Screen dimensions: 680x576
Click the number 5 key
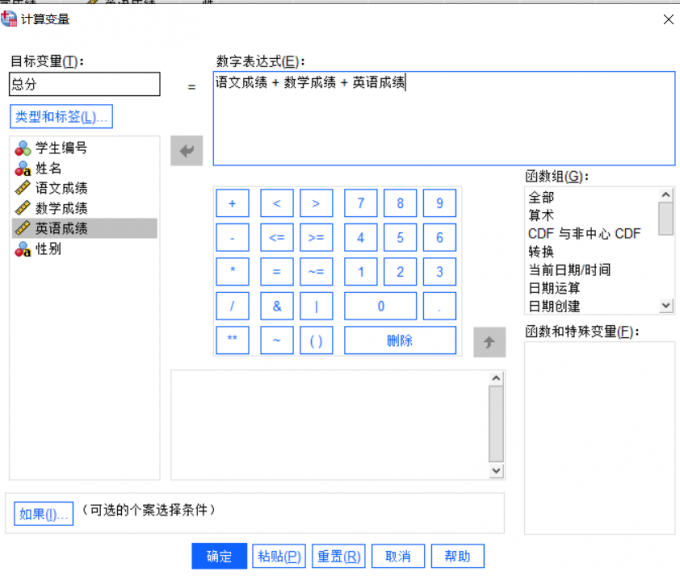pos(400,237)
